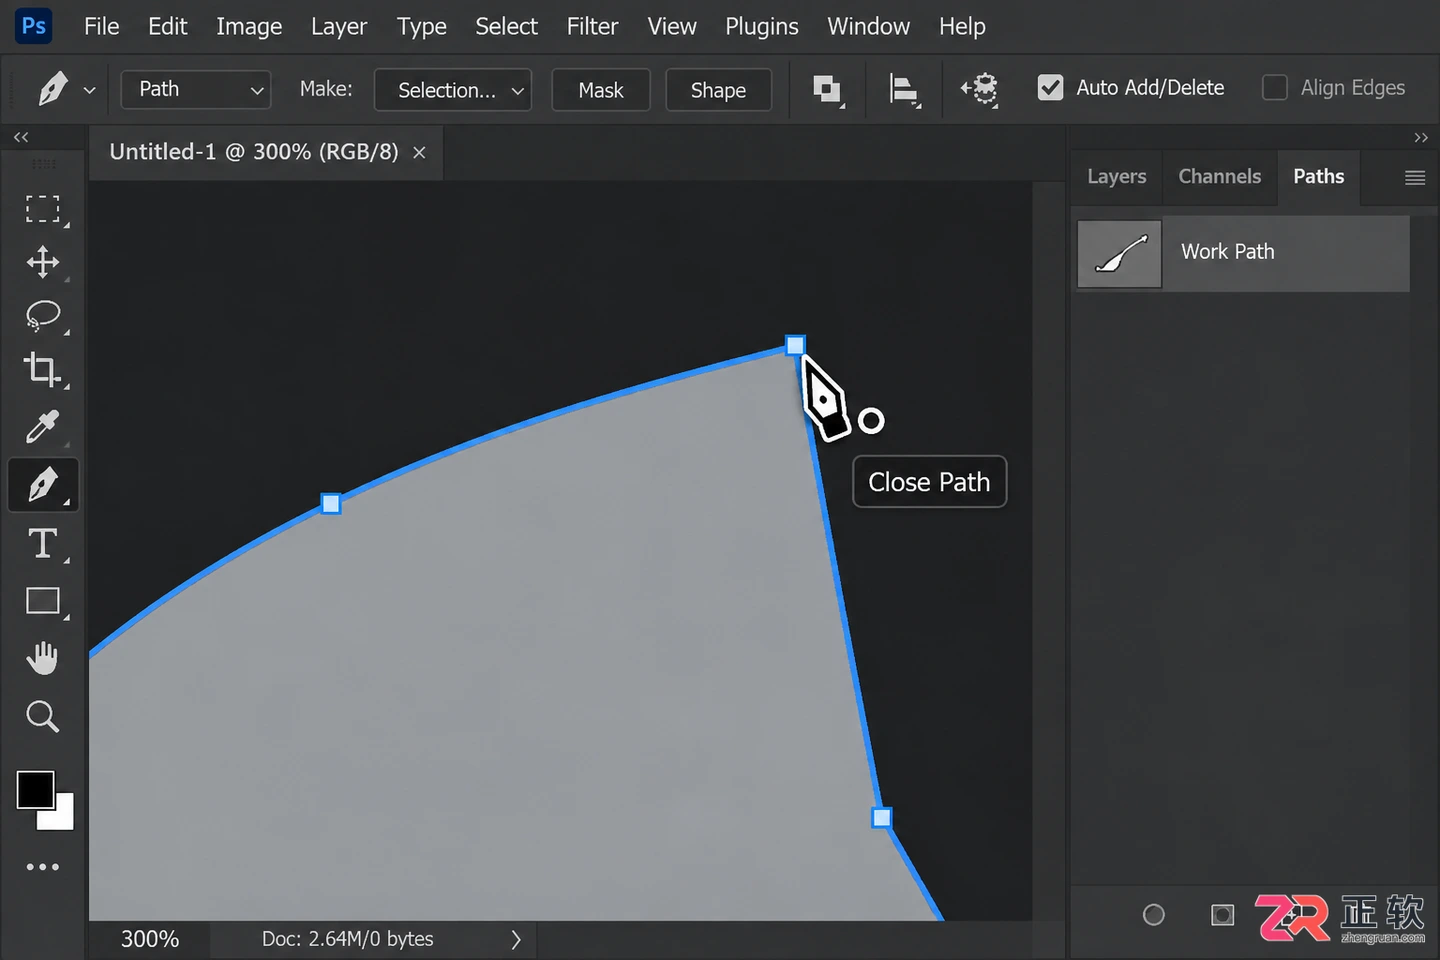Enable the Align Edges checkbox
Image resolution: width=1440 pixels, height=960 pixels.
[x=1274, y=88]
